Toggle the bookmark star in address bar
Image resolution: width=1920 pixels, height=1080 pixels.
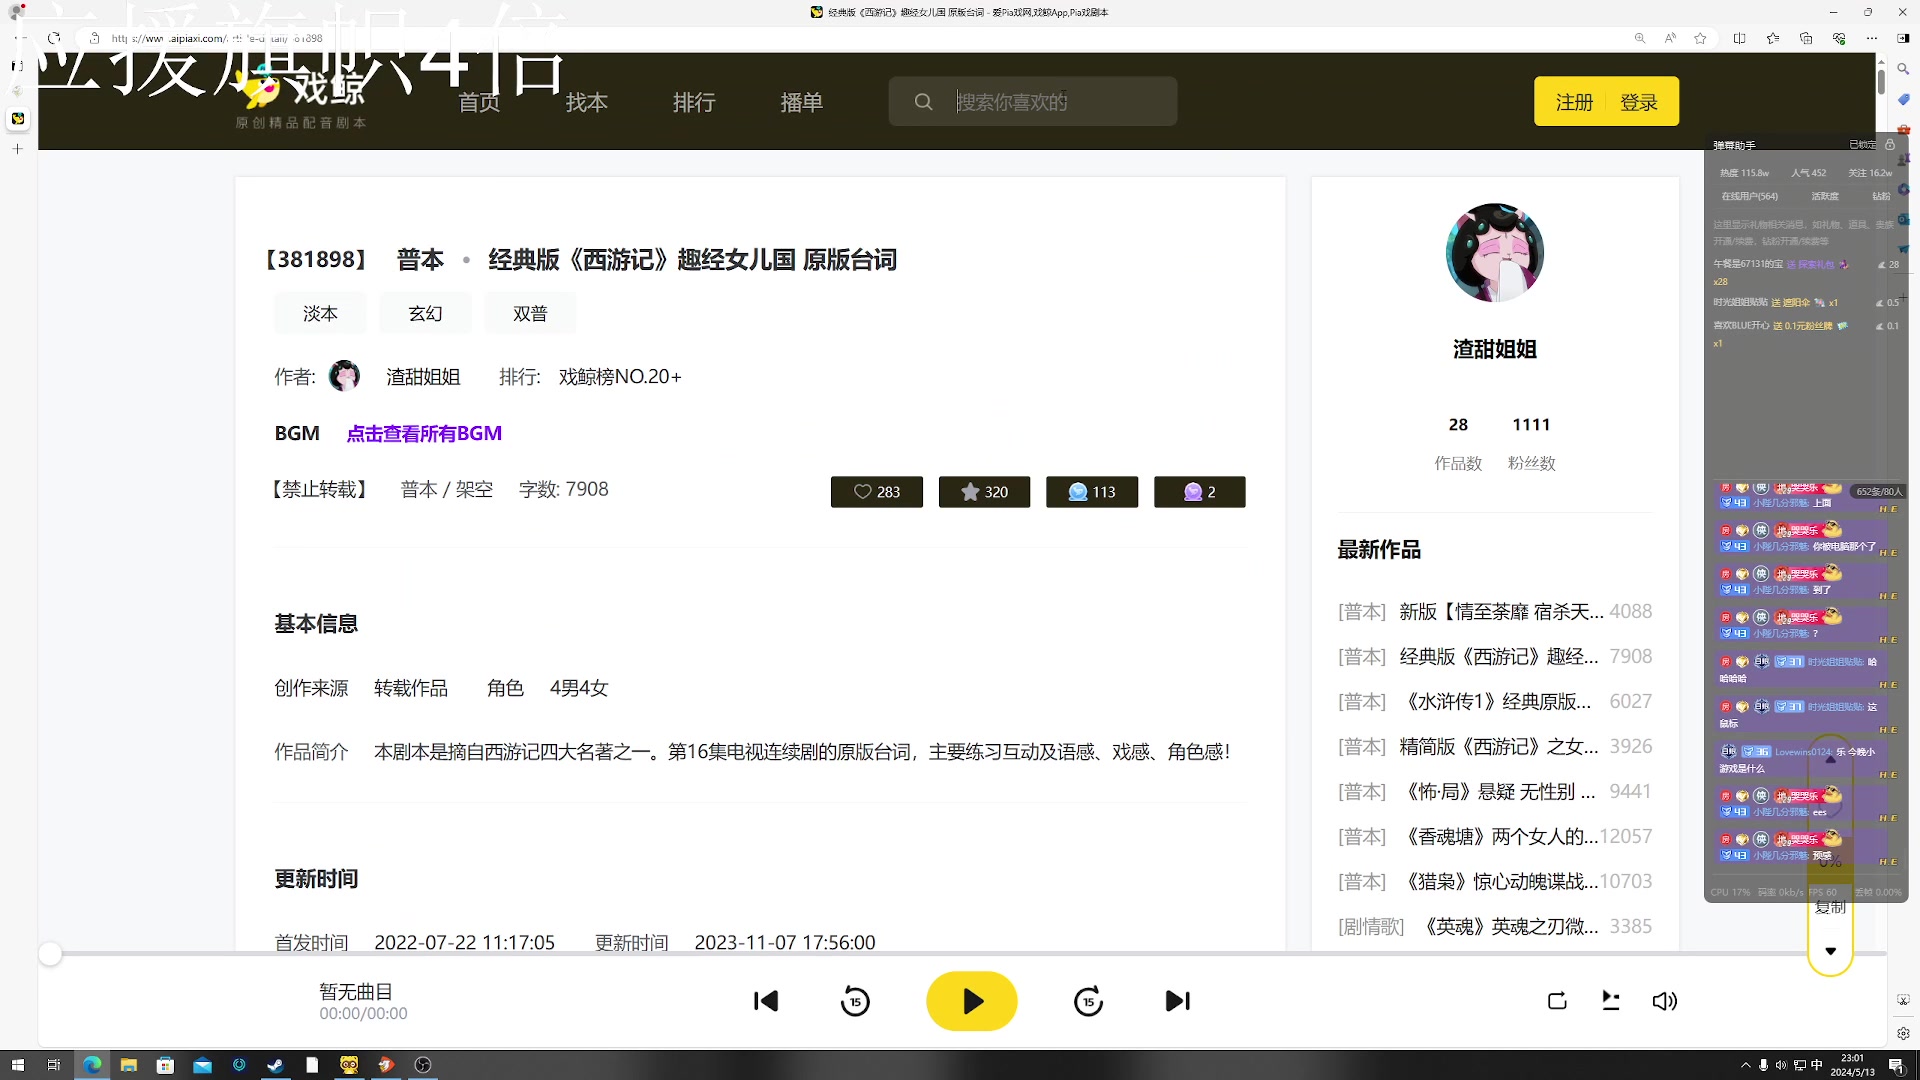1700,38
